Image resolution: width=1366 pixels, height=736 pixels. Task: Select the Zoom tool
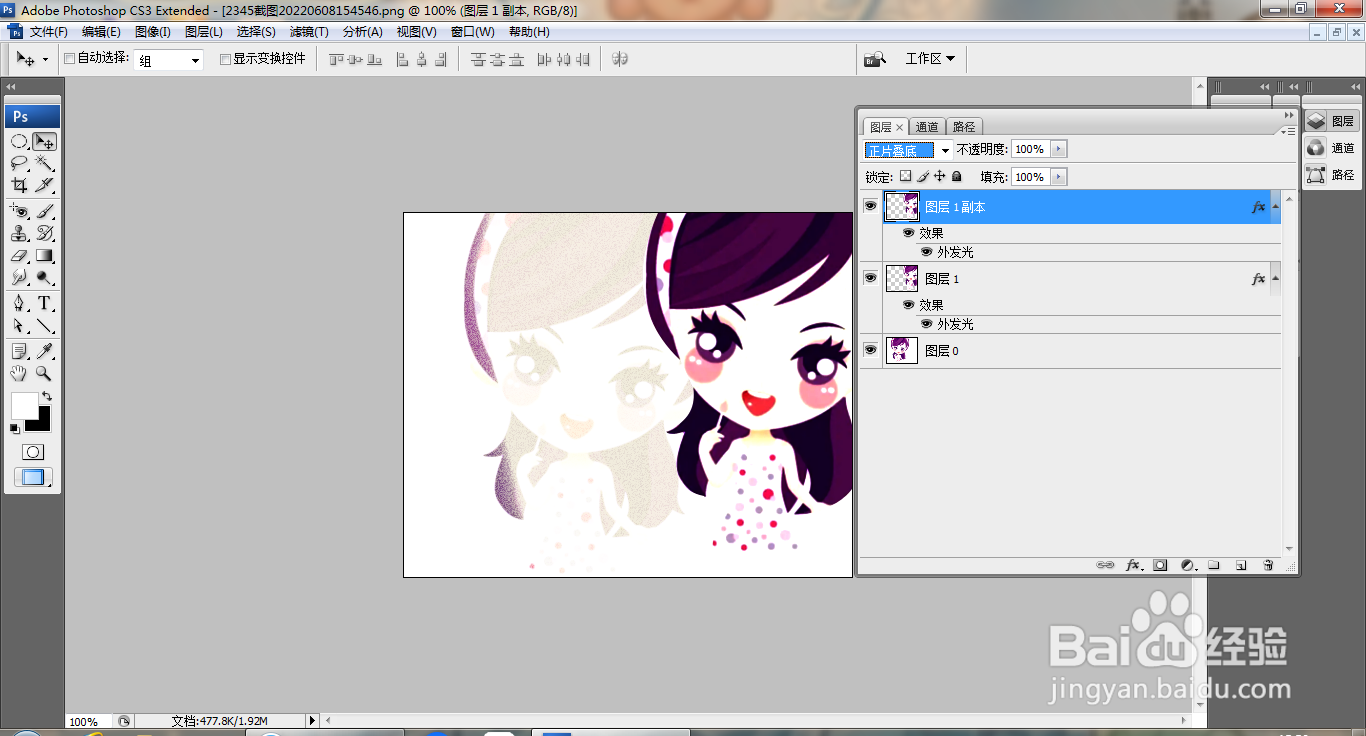[44, 373]
